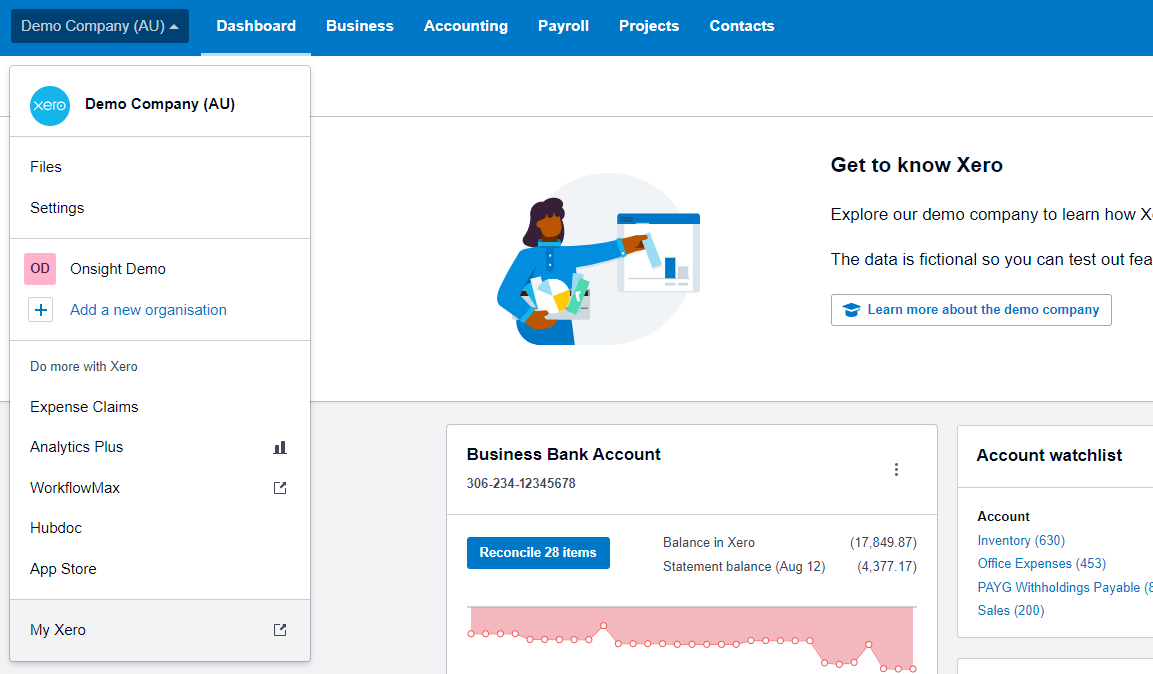The width and height of the screenshot is (1153, 674).
Task: Click the Business Bank Account title
Action: (x=563, y=454)
